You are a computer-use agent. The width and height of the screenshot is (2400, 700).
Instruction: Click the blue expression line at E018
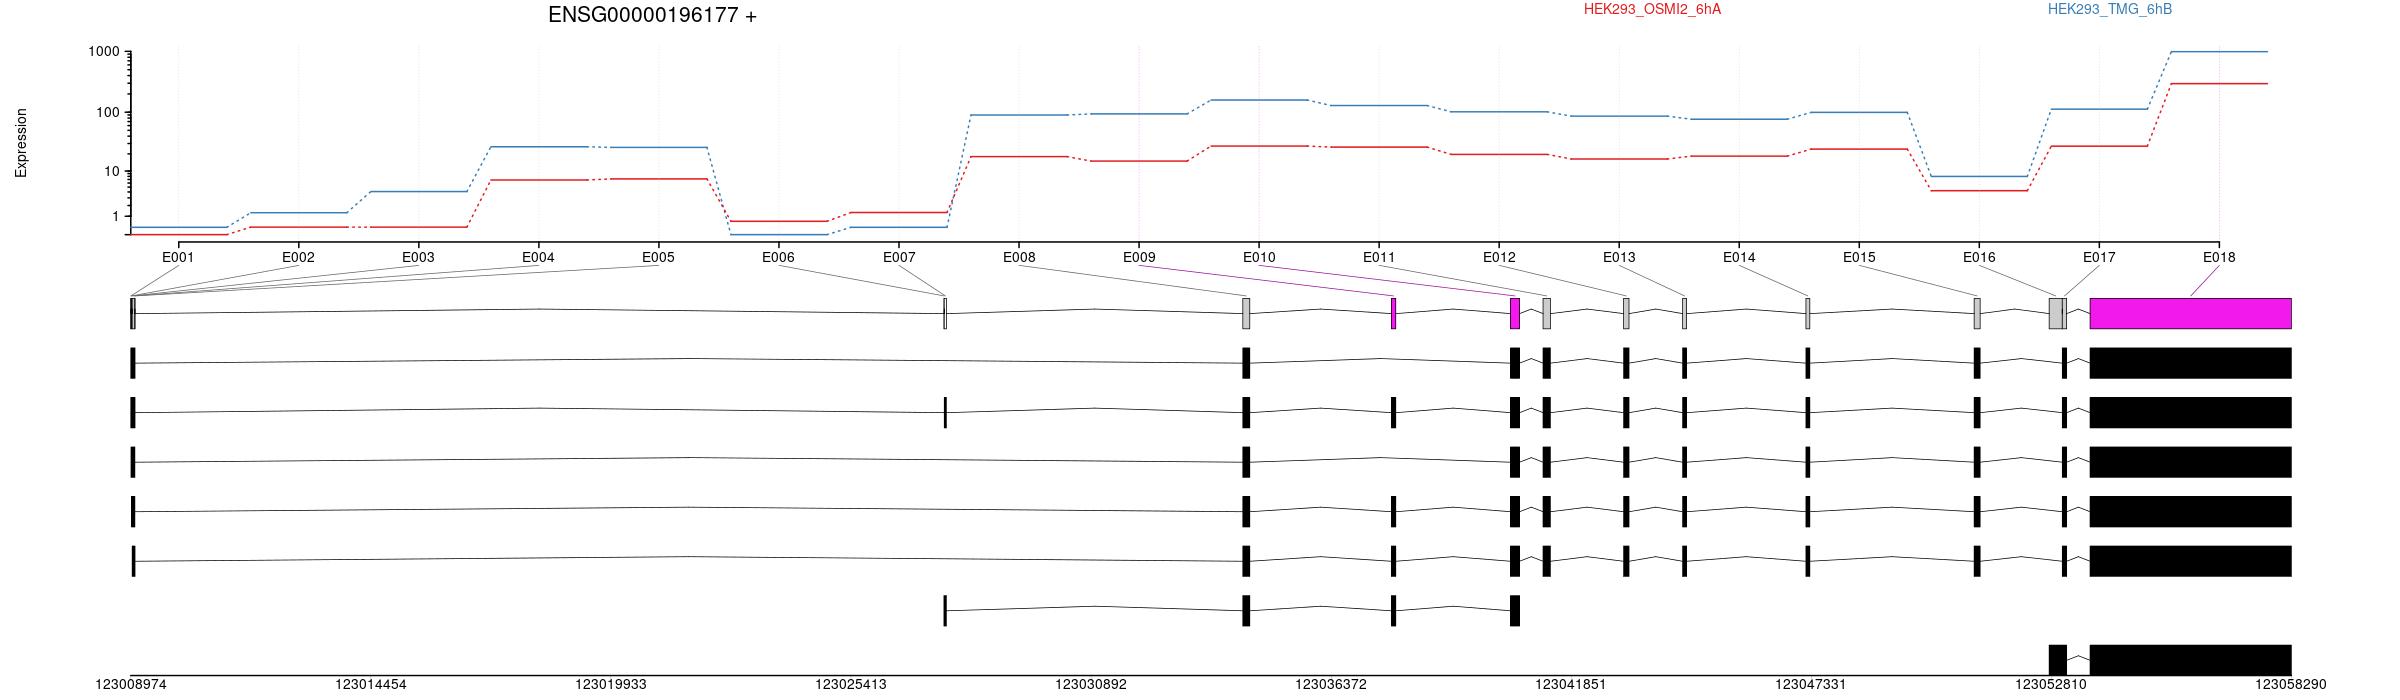point(2219,52)
